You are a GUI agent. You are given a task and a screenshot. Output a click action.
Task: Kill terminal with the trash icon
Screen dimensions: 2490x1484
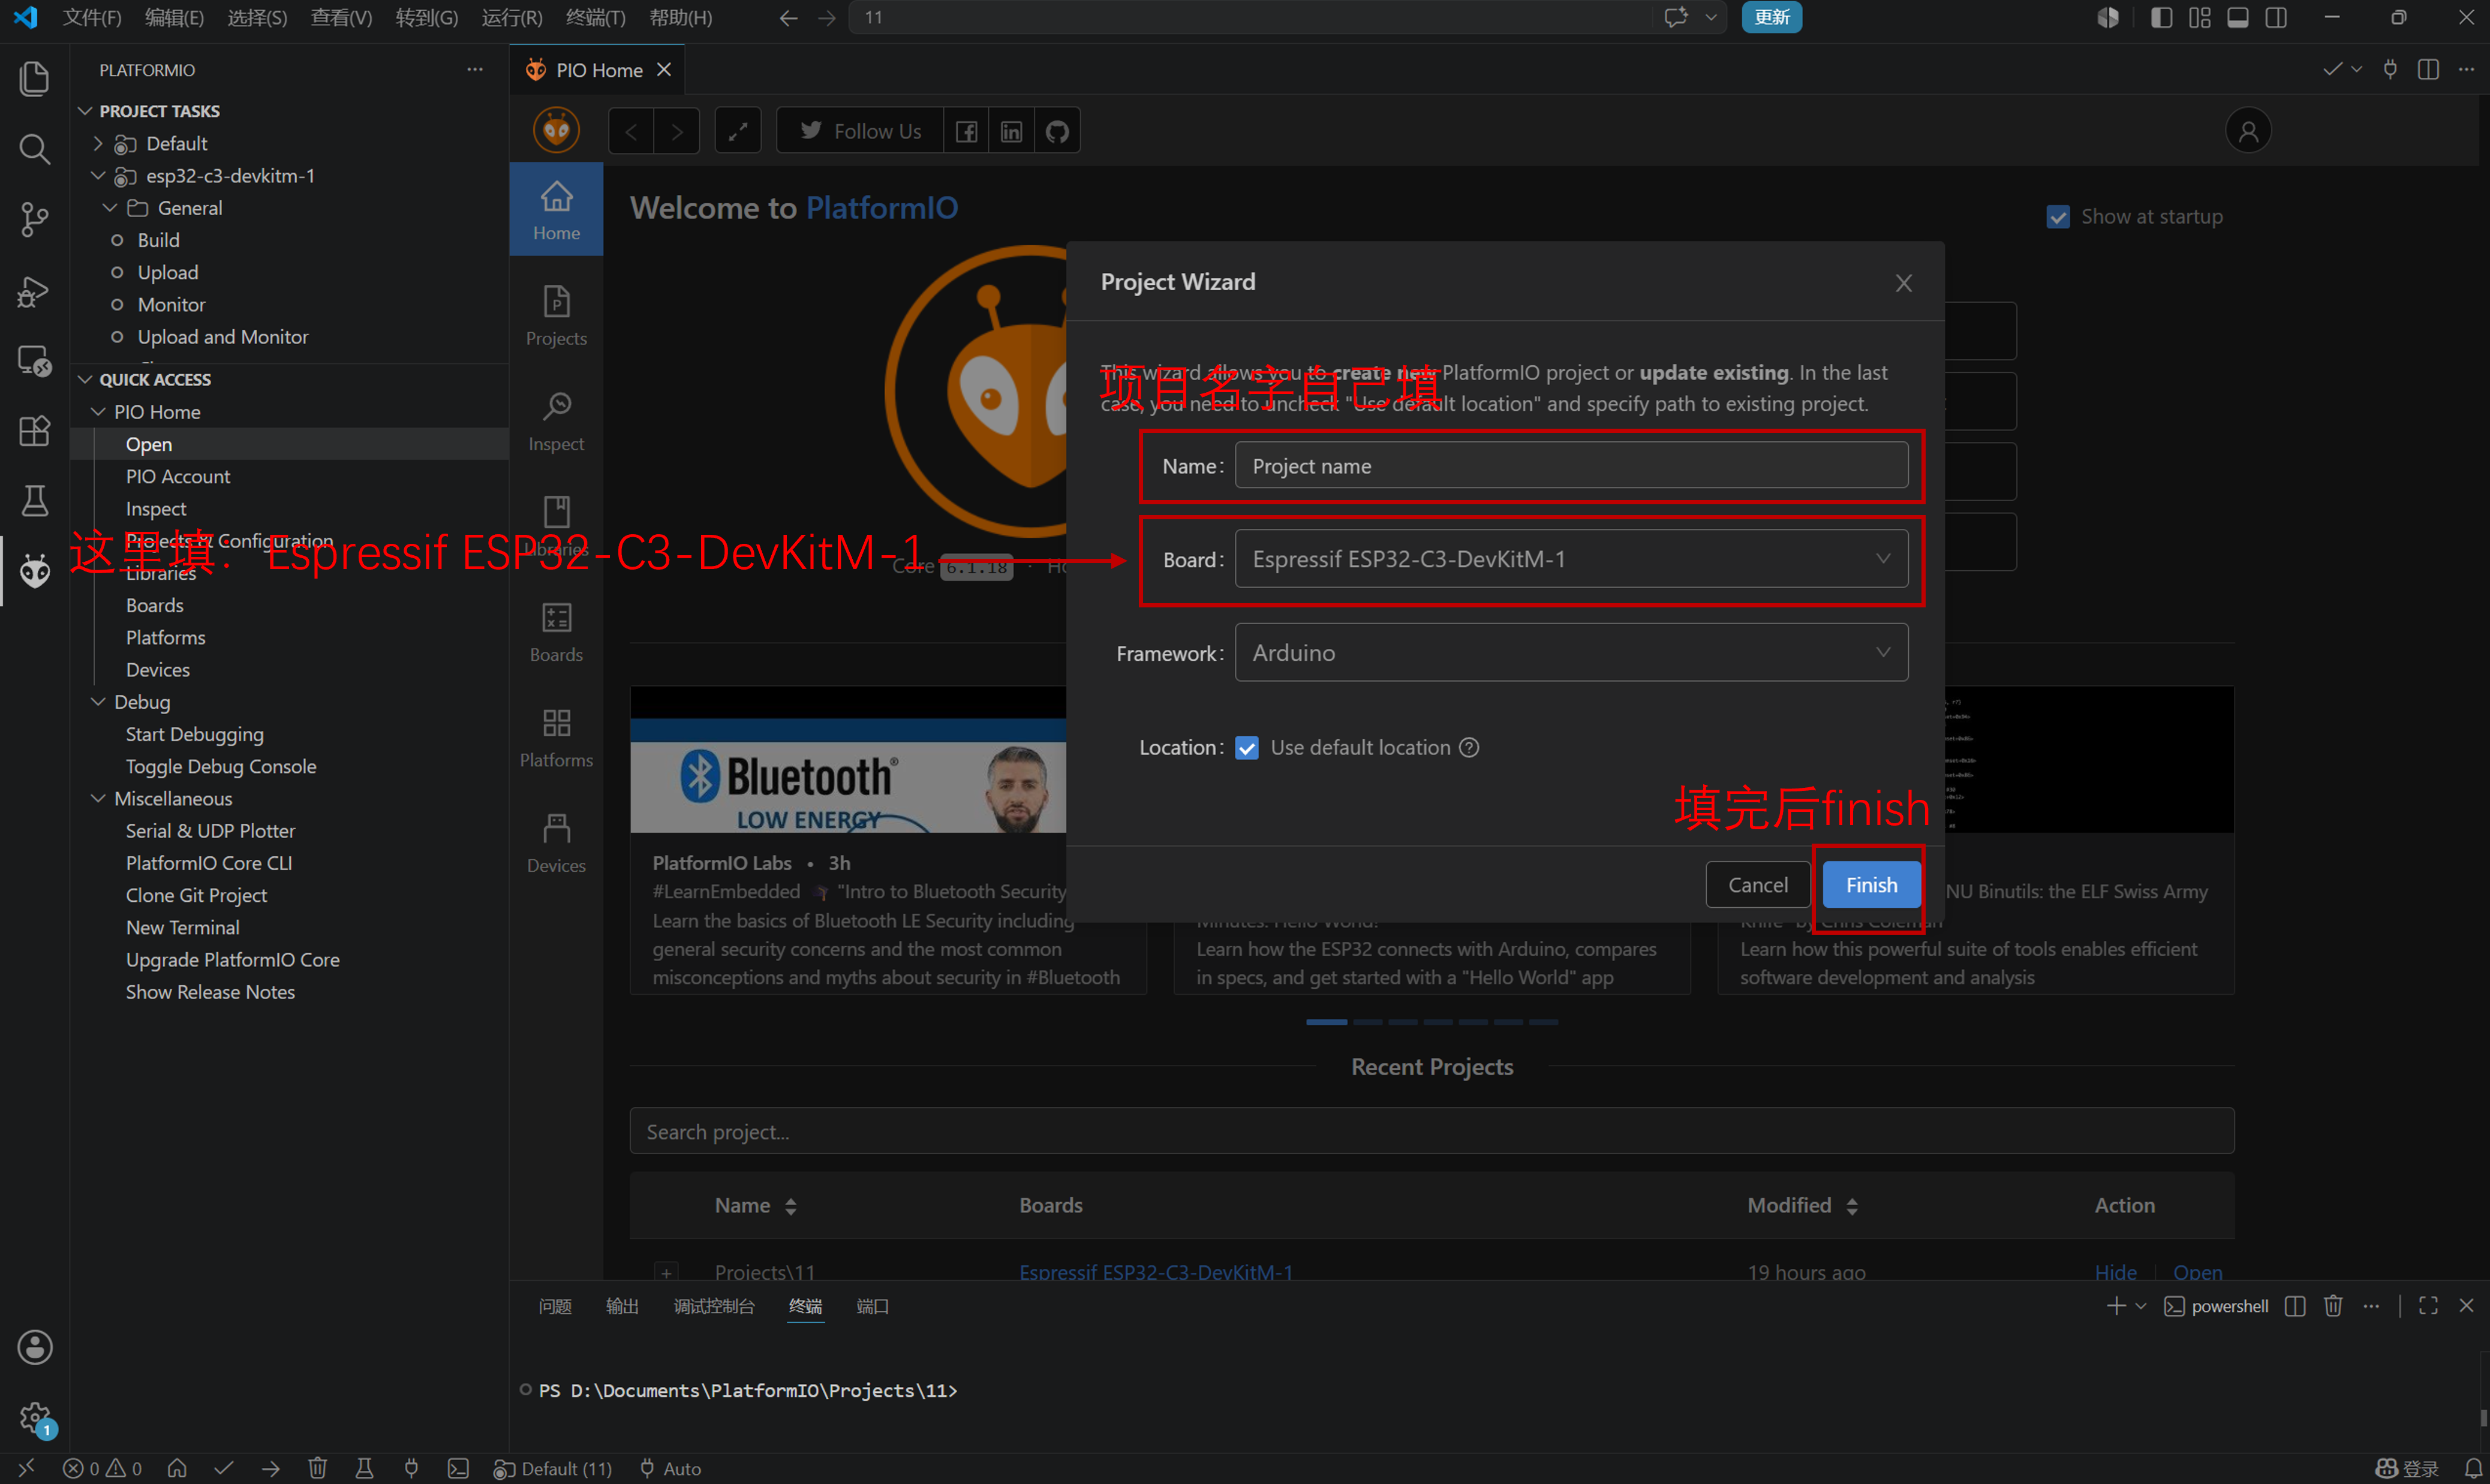point(2333,1306)
